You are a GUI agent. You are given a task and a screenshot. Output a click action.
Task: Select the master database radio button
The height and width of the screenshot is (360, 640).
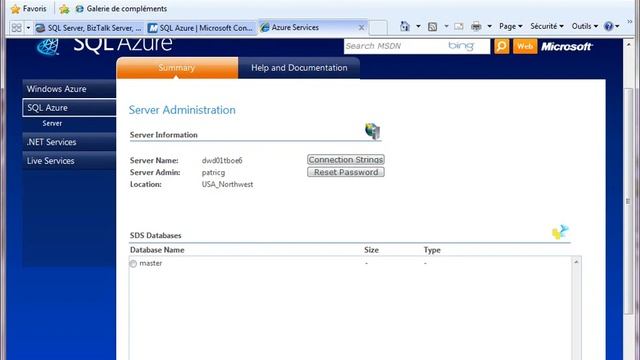[133, 264]
